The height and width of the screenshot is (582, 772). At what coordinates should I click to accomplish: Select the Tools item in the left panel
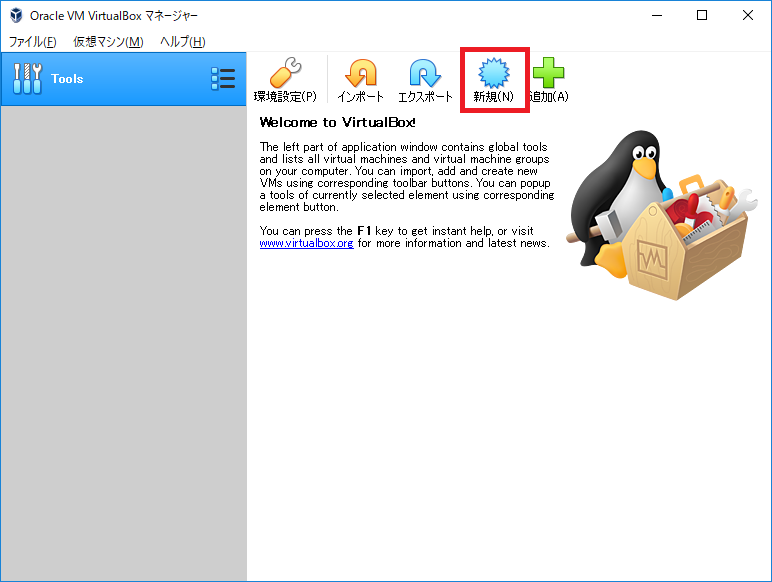click(x=123, y=79)
